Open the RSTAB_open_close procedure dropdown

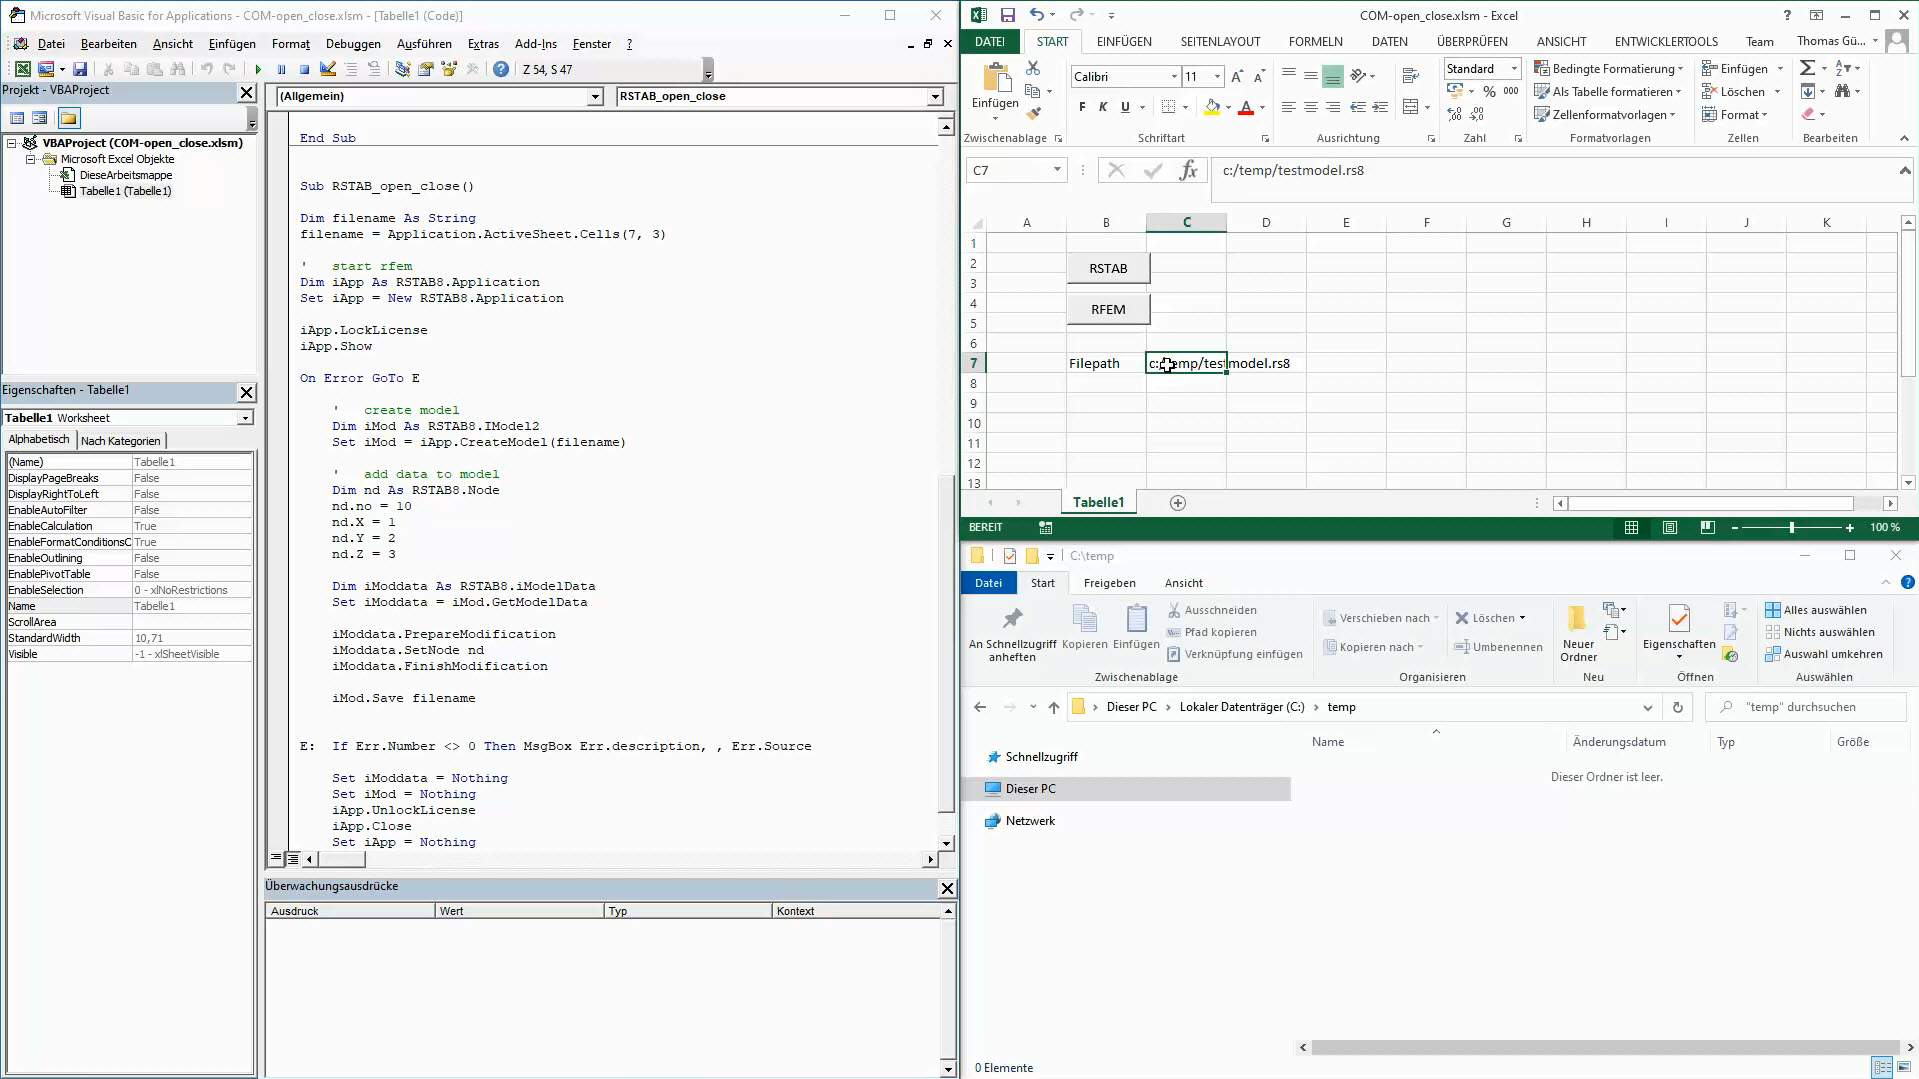click(932, 96)
